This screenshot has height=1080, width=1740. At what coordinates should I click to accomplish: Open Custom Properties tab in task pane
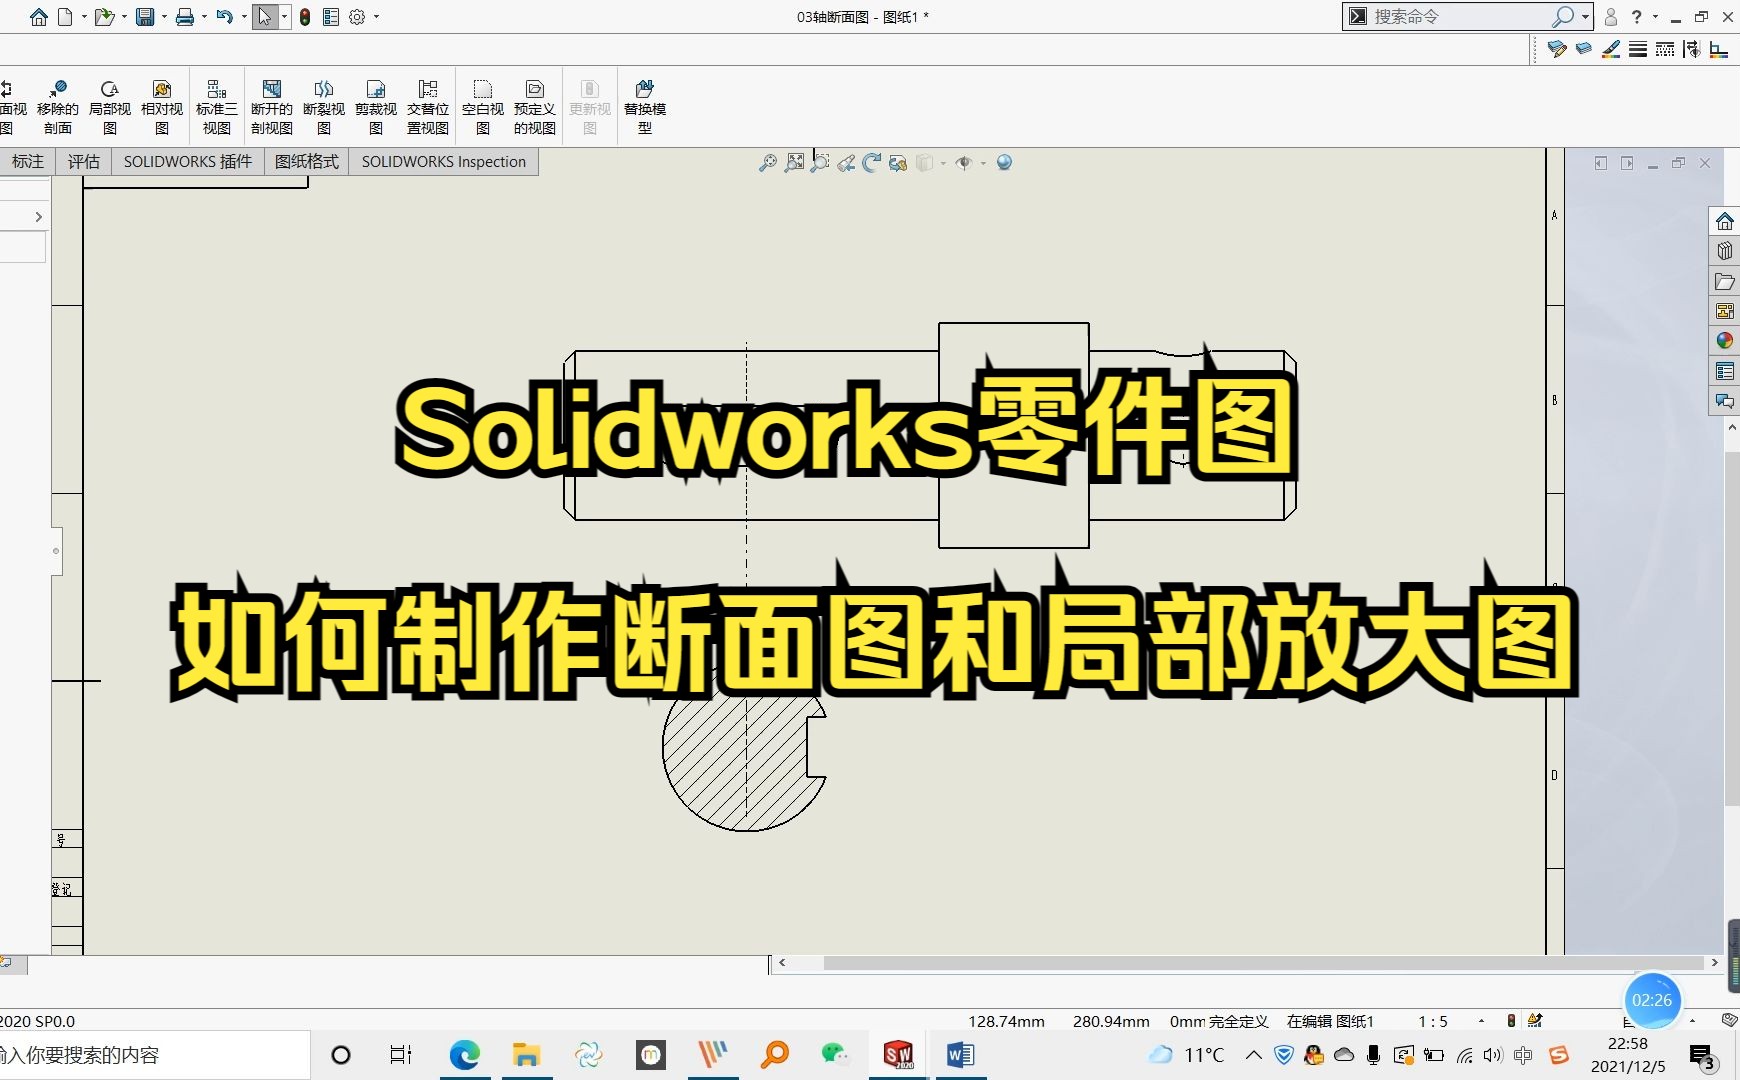click(1725, 371)
